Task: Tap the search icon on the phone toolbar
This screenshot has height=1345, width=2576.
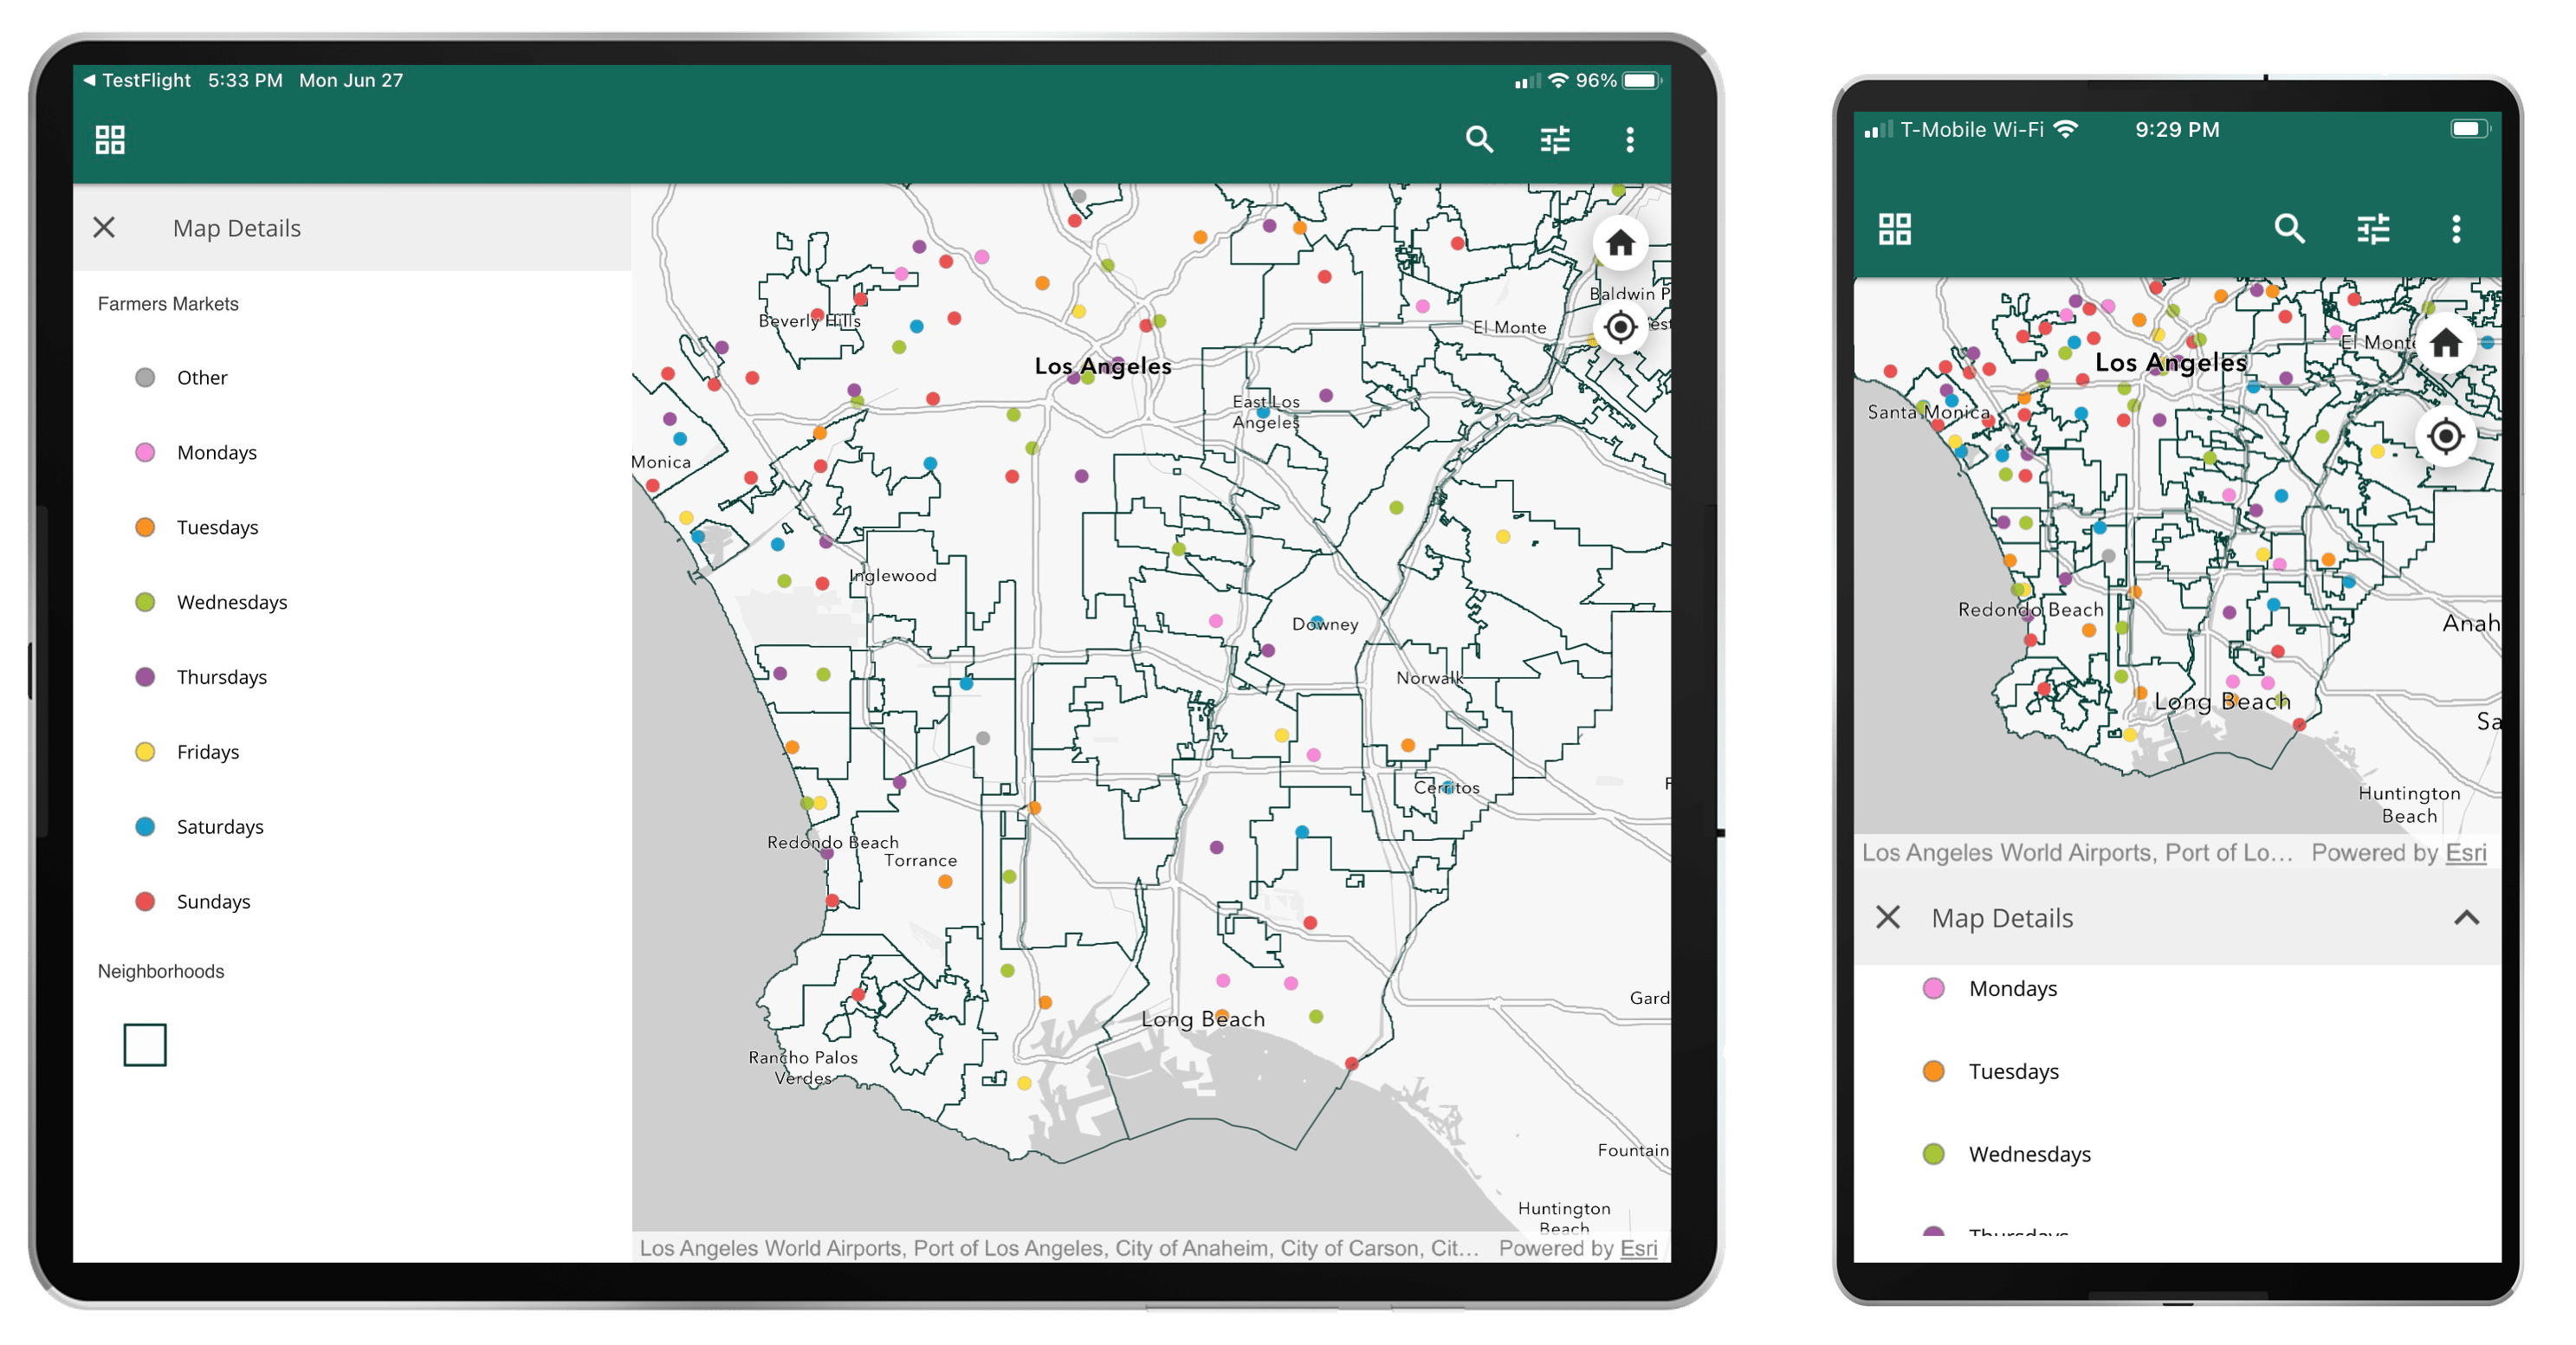Action: (x=2289, y=229)
